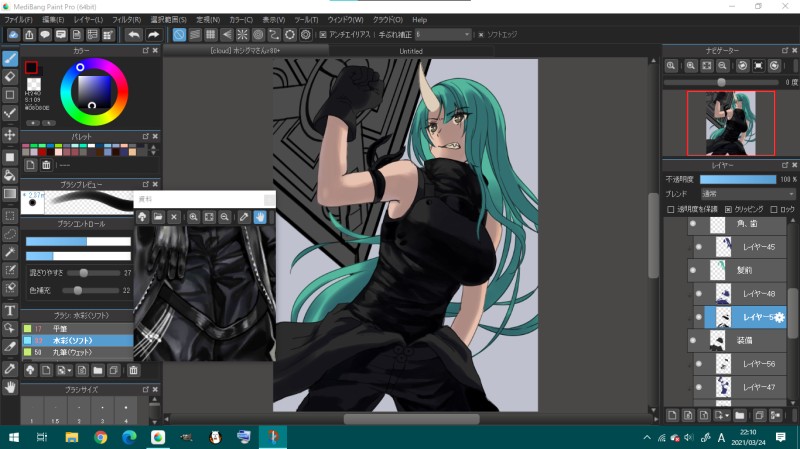The image size is (800, 449).
Task: Undock the Layers panel
Action: point(785,165)
